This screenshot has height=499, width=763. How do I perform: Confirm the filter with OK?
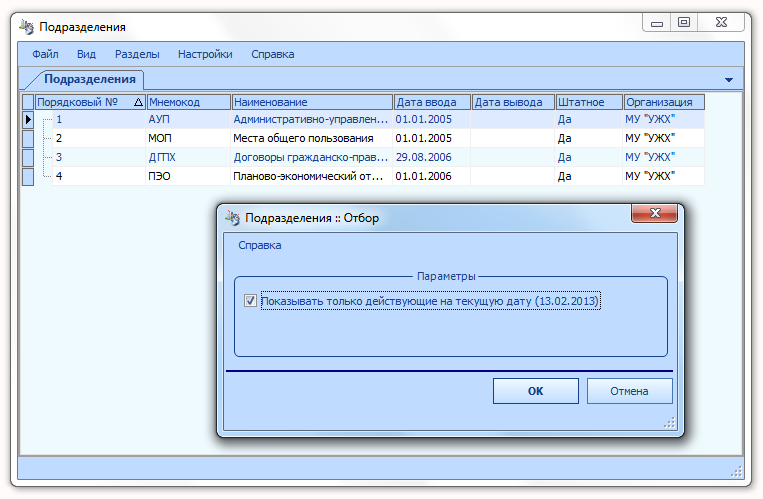point(536,391)
